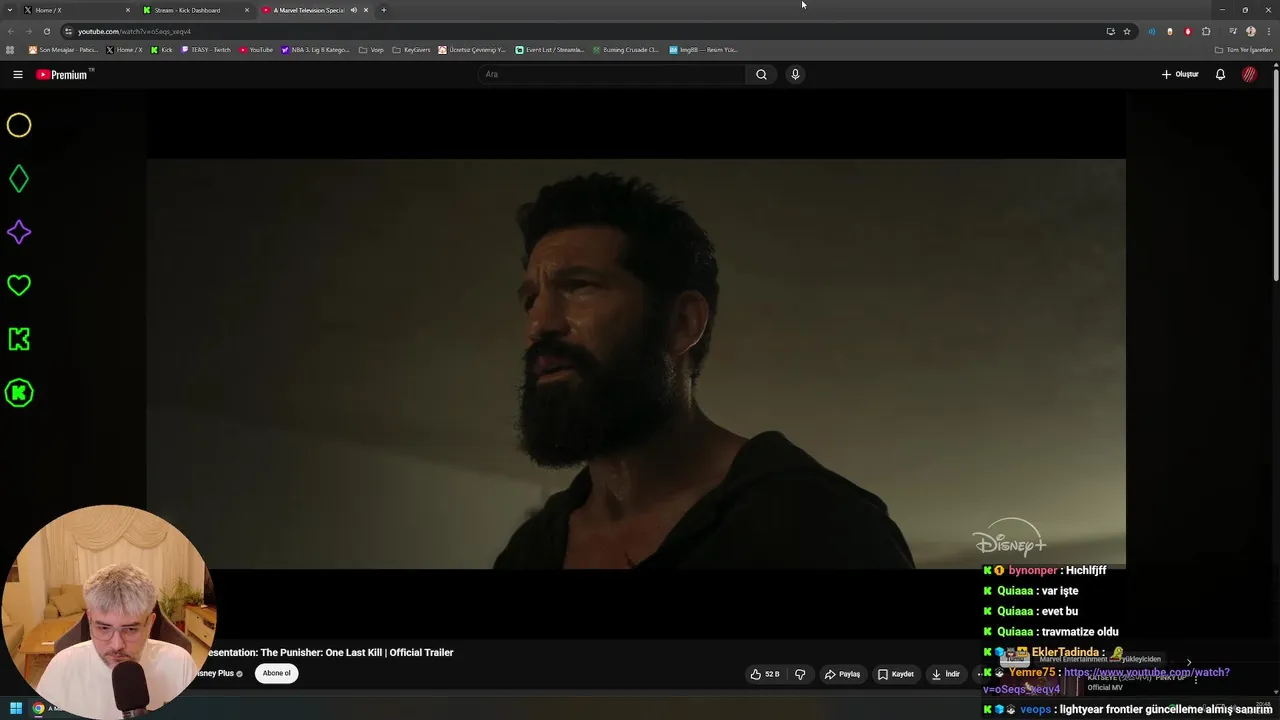Save the video with Kaydet button

tap(895, 674)
